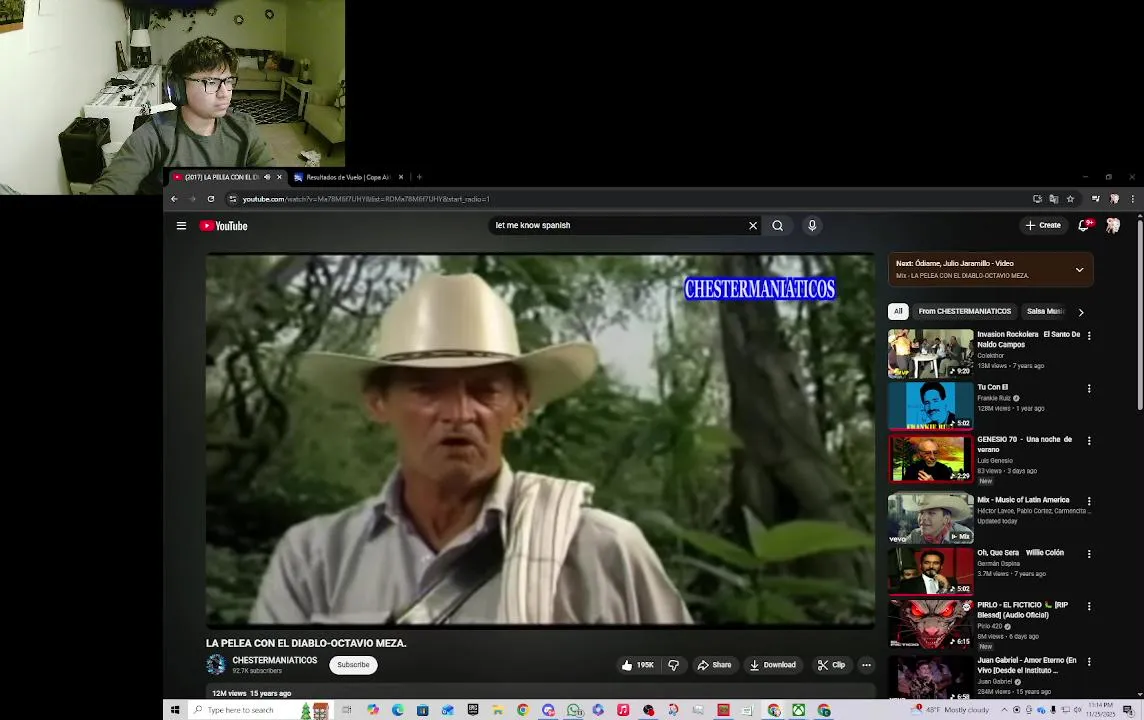Open a new browser tab
The width and height of the screenshot is (1144, 720).
(x=419, y=177)
